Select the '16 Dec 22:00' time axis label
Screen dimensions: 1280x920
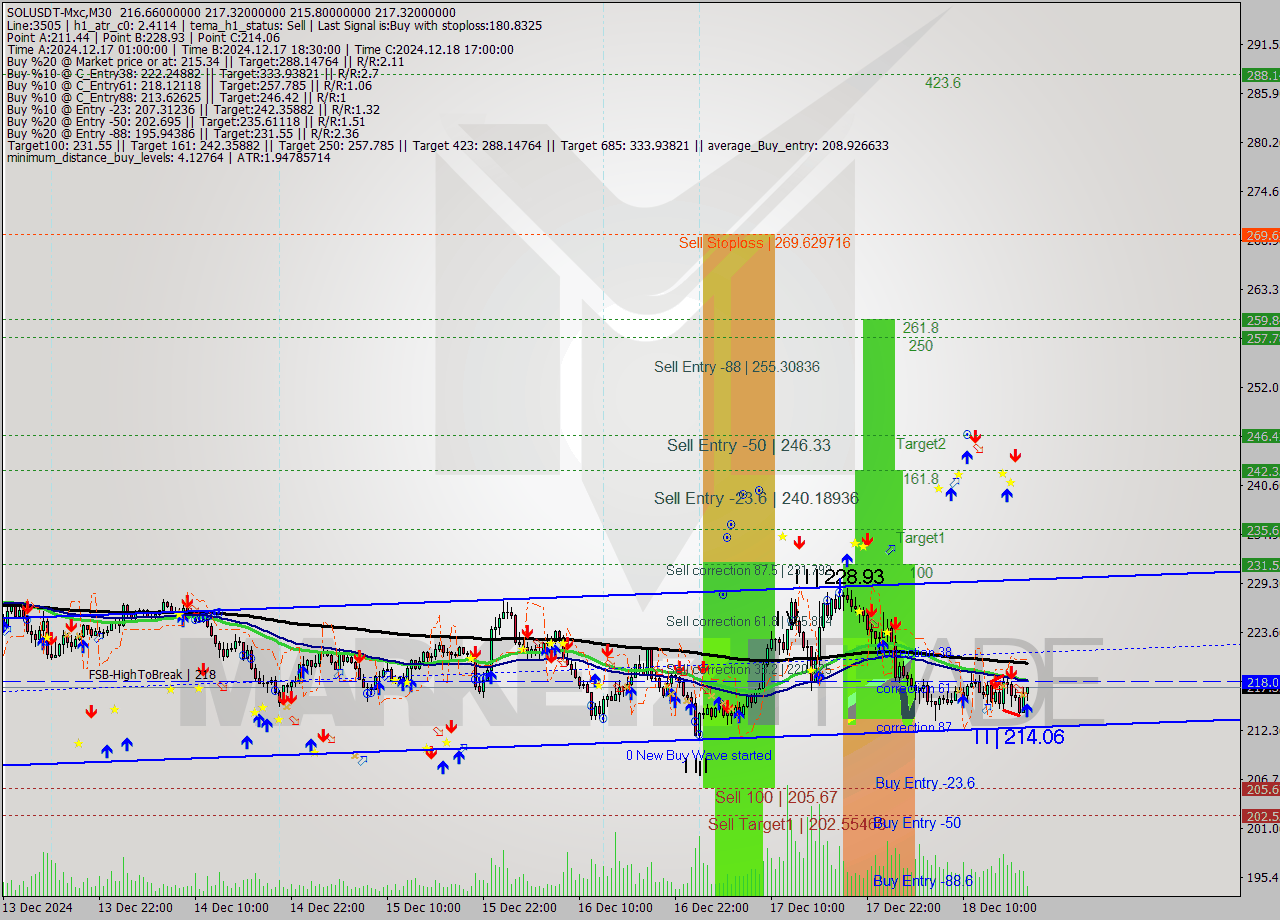[x=711, y=908]
